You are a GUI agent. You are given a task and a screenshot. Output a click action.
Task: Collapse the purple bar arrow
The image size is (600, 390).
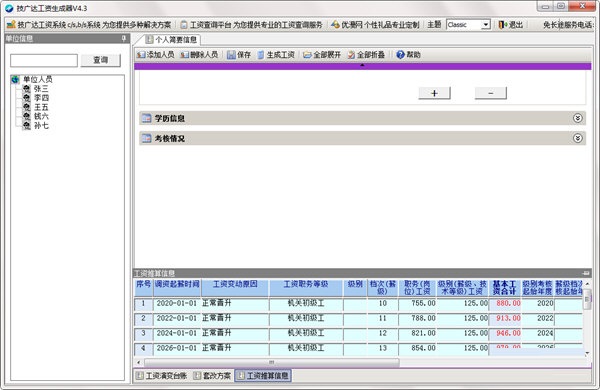362,65
